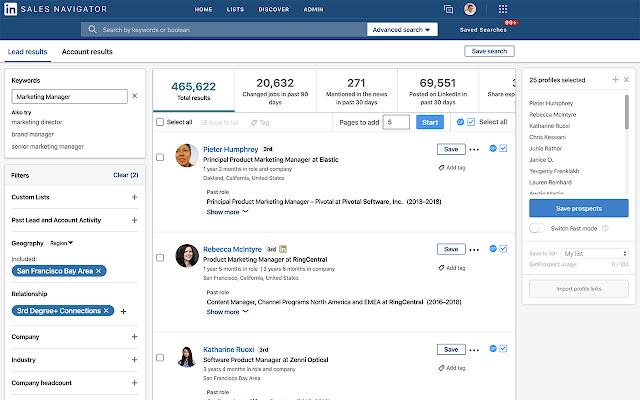
Task: Clear the Marketing Manager keyword with X
Action: click(135, 97)
